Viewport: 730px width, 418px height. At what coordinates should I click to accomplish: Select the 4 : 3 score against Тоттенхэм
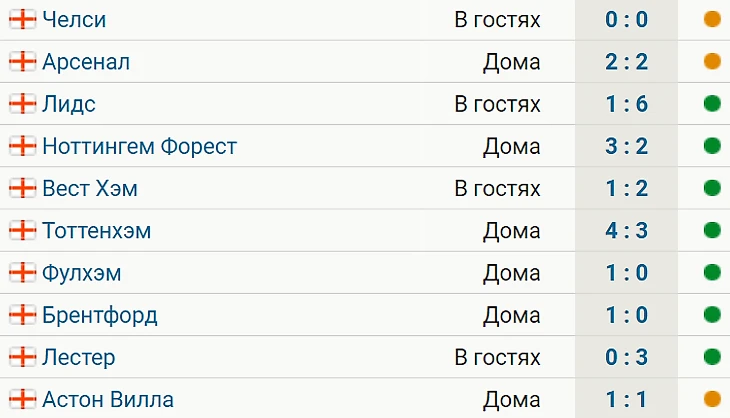click(x=627, y=231)
